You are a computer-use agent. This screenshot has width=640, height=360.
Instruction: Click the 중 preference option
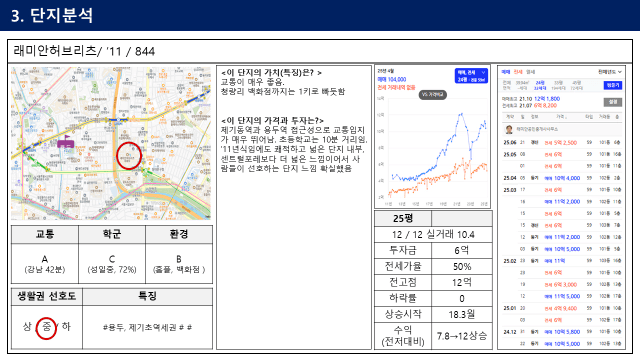click(x=47, y=327)
